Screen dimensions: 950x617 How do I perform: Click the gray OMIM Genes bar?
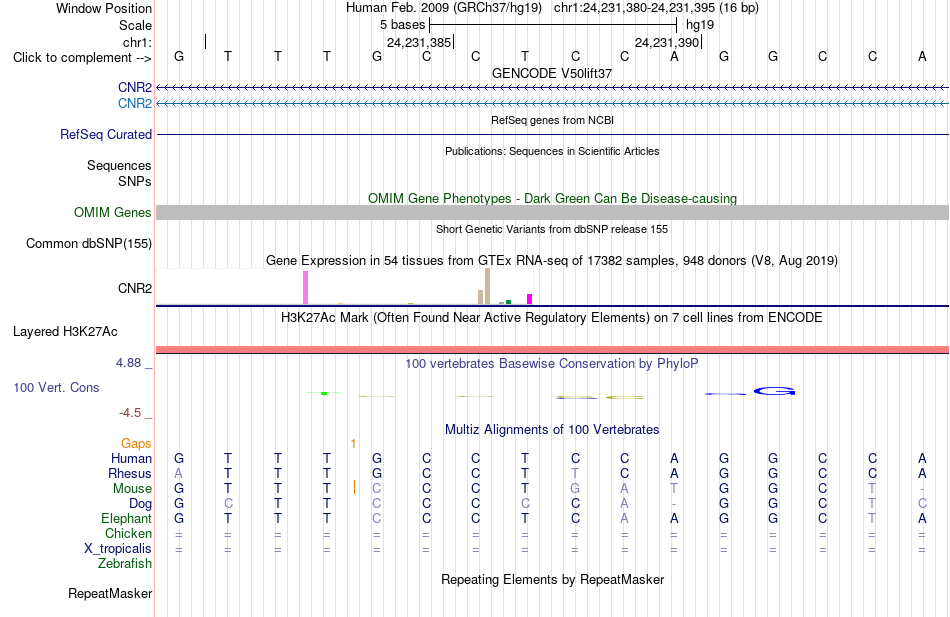(553, 212)
